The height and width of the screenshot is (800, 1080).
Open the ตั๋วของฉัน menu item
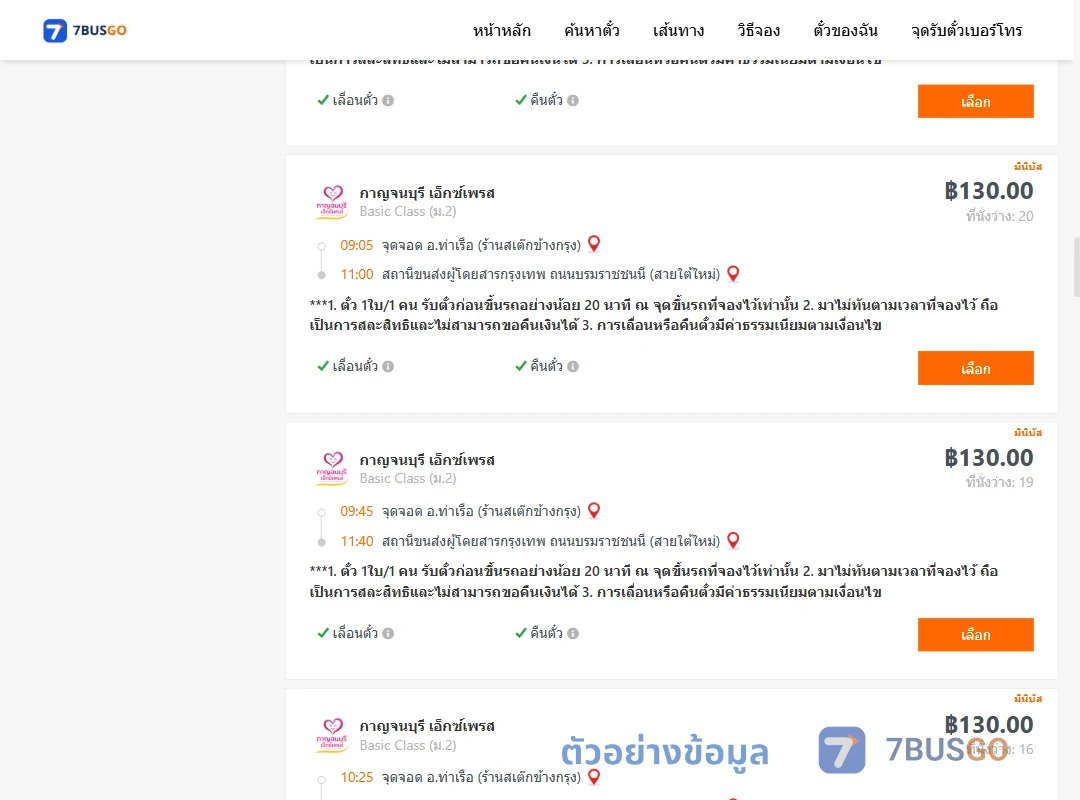click(845, 31)
